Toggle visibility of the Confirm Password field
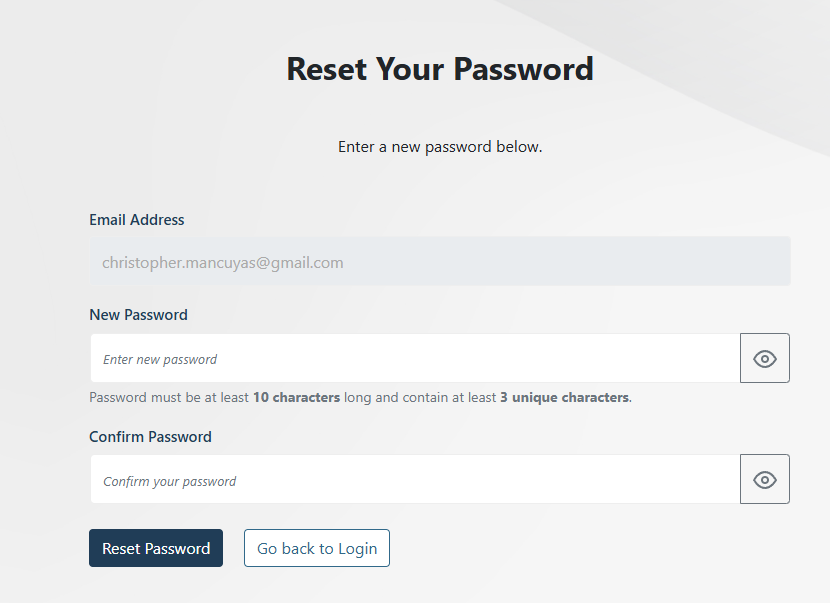 tap(765, 480)
